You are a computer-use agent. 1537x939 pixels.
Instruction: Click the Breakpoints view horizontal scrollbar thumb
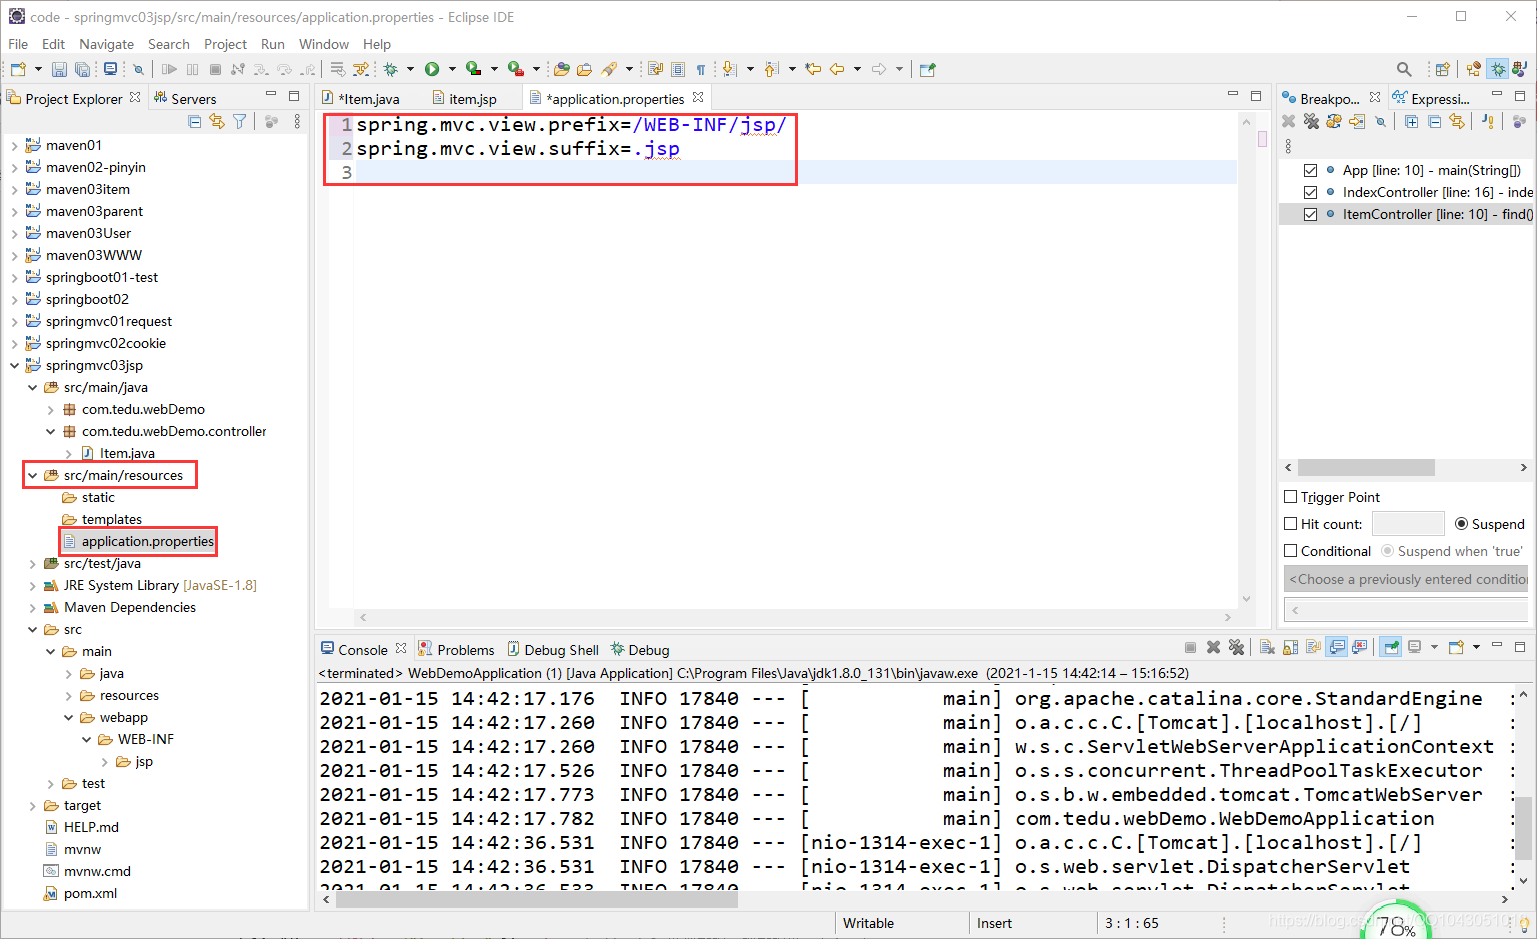(x=1366, y=467)
